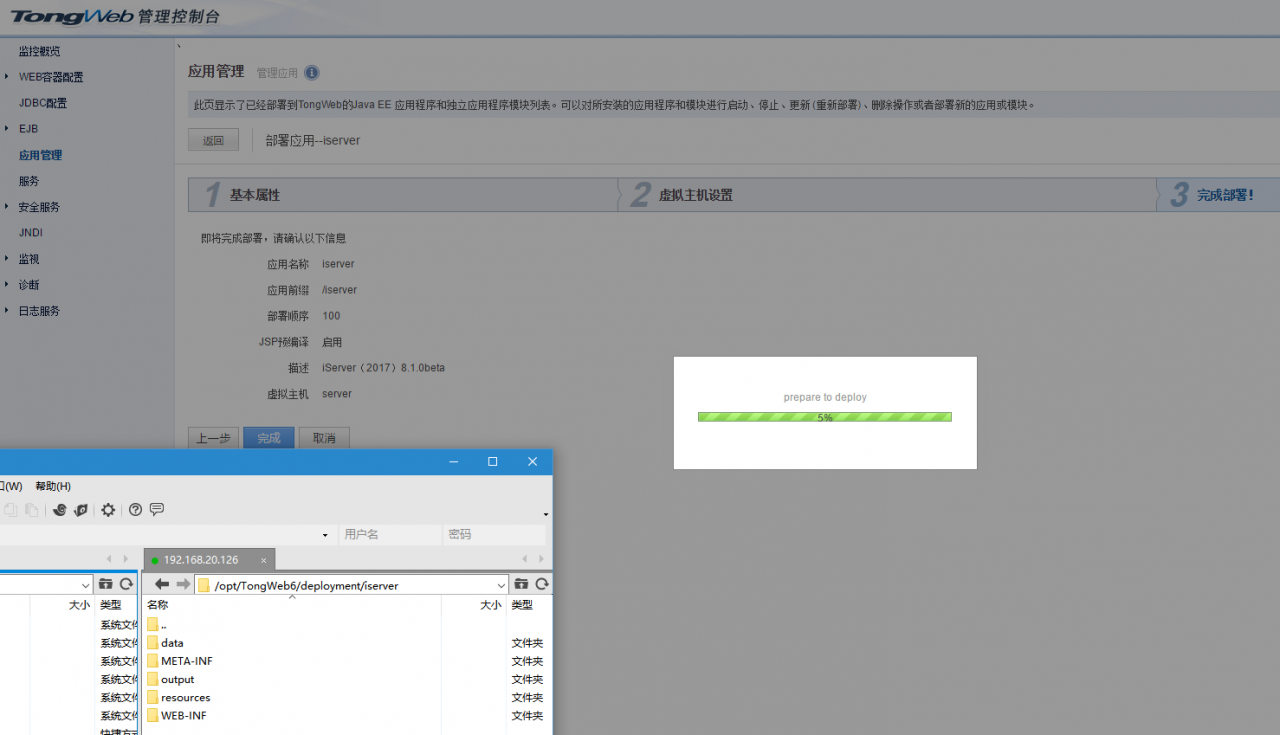The width and height of the screenshot is (1280, 735).
Task: Click the info icon beside 管理应用
Action: coord(312,73)
